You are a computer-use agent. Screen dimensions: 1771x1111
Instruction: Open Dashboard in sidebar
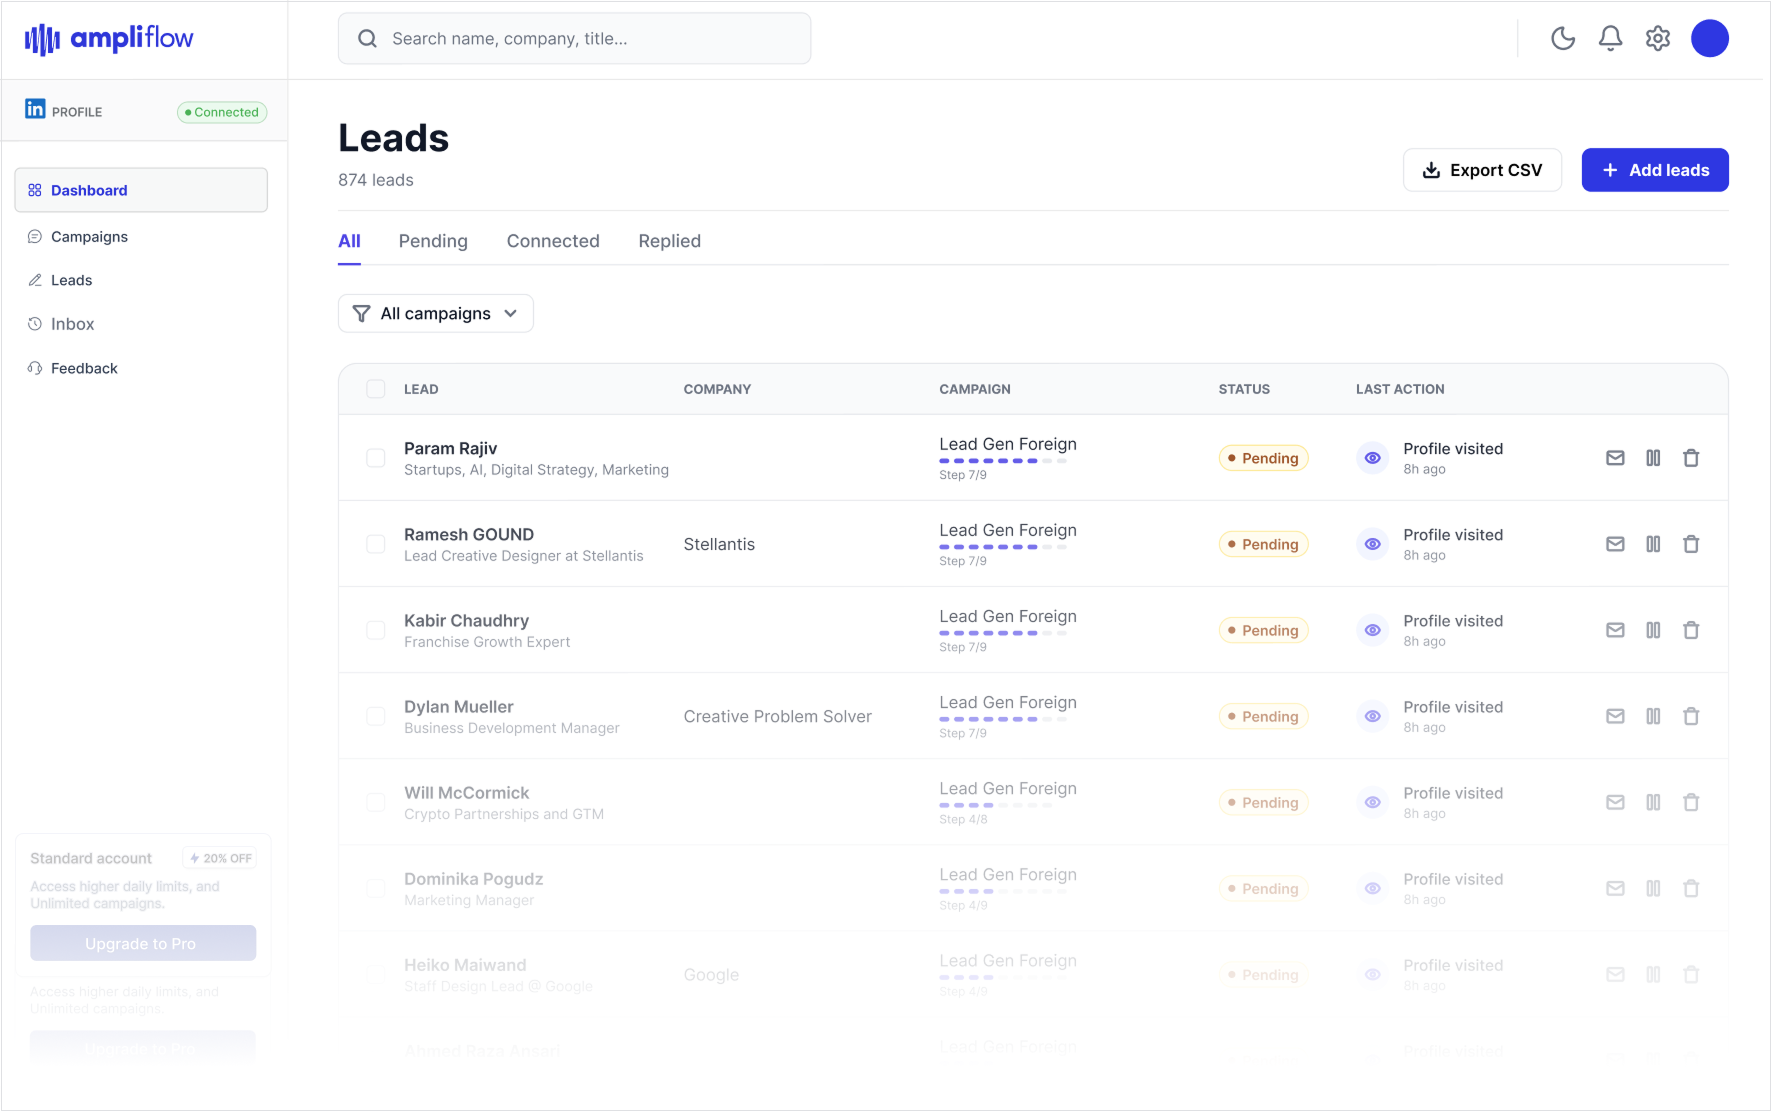141,190
